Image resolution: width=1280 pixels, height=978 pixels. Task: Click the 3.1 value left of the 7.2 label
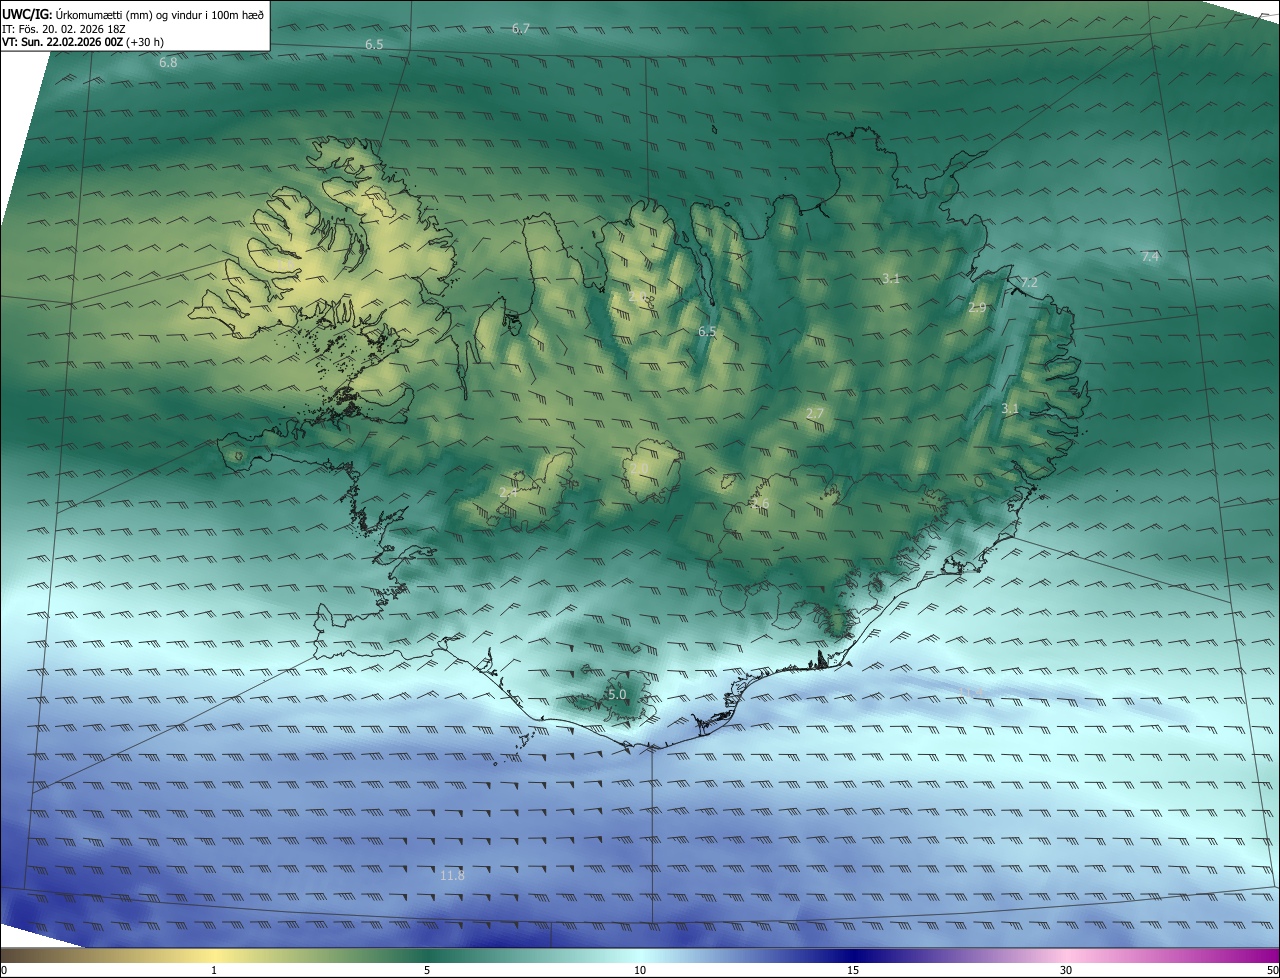coord(891,279)
